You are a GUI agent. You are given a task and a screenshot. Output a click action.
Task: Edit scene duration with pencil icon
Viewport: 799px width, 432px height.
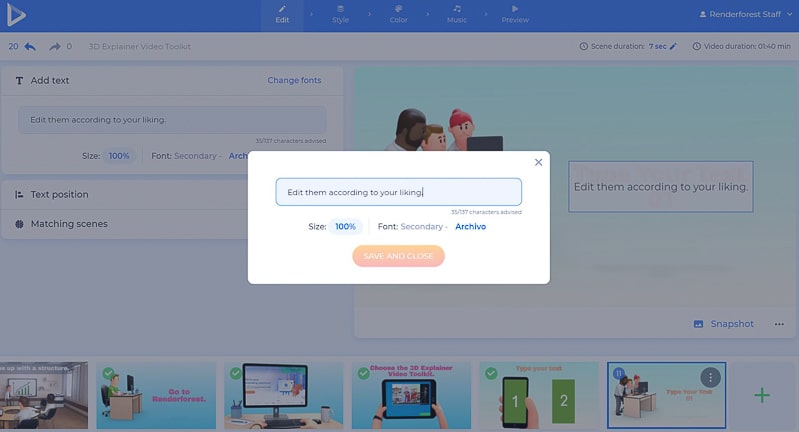point(673,46)
